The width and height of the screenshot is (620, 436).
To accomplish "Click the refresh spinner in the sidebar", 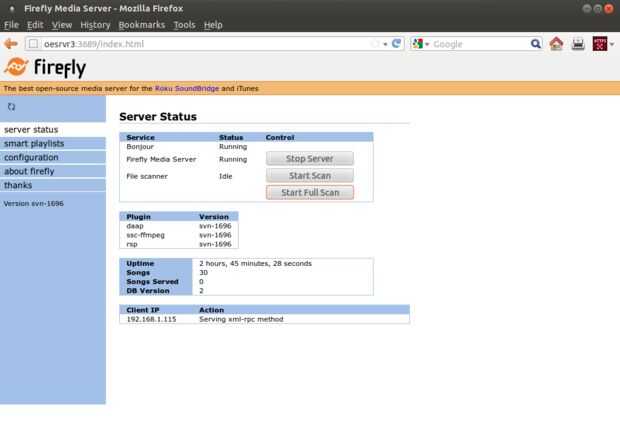I will click(11, 107).
